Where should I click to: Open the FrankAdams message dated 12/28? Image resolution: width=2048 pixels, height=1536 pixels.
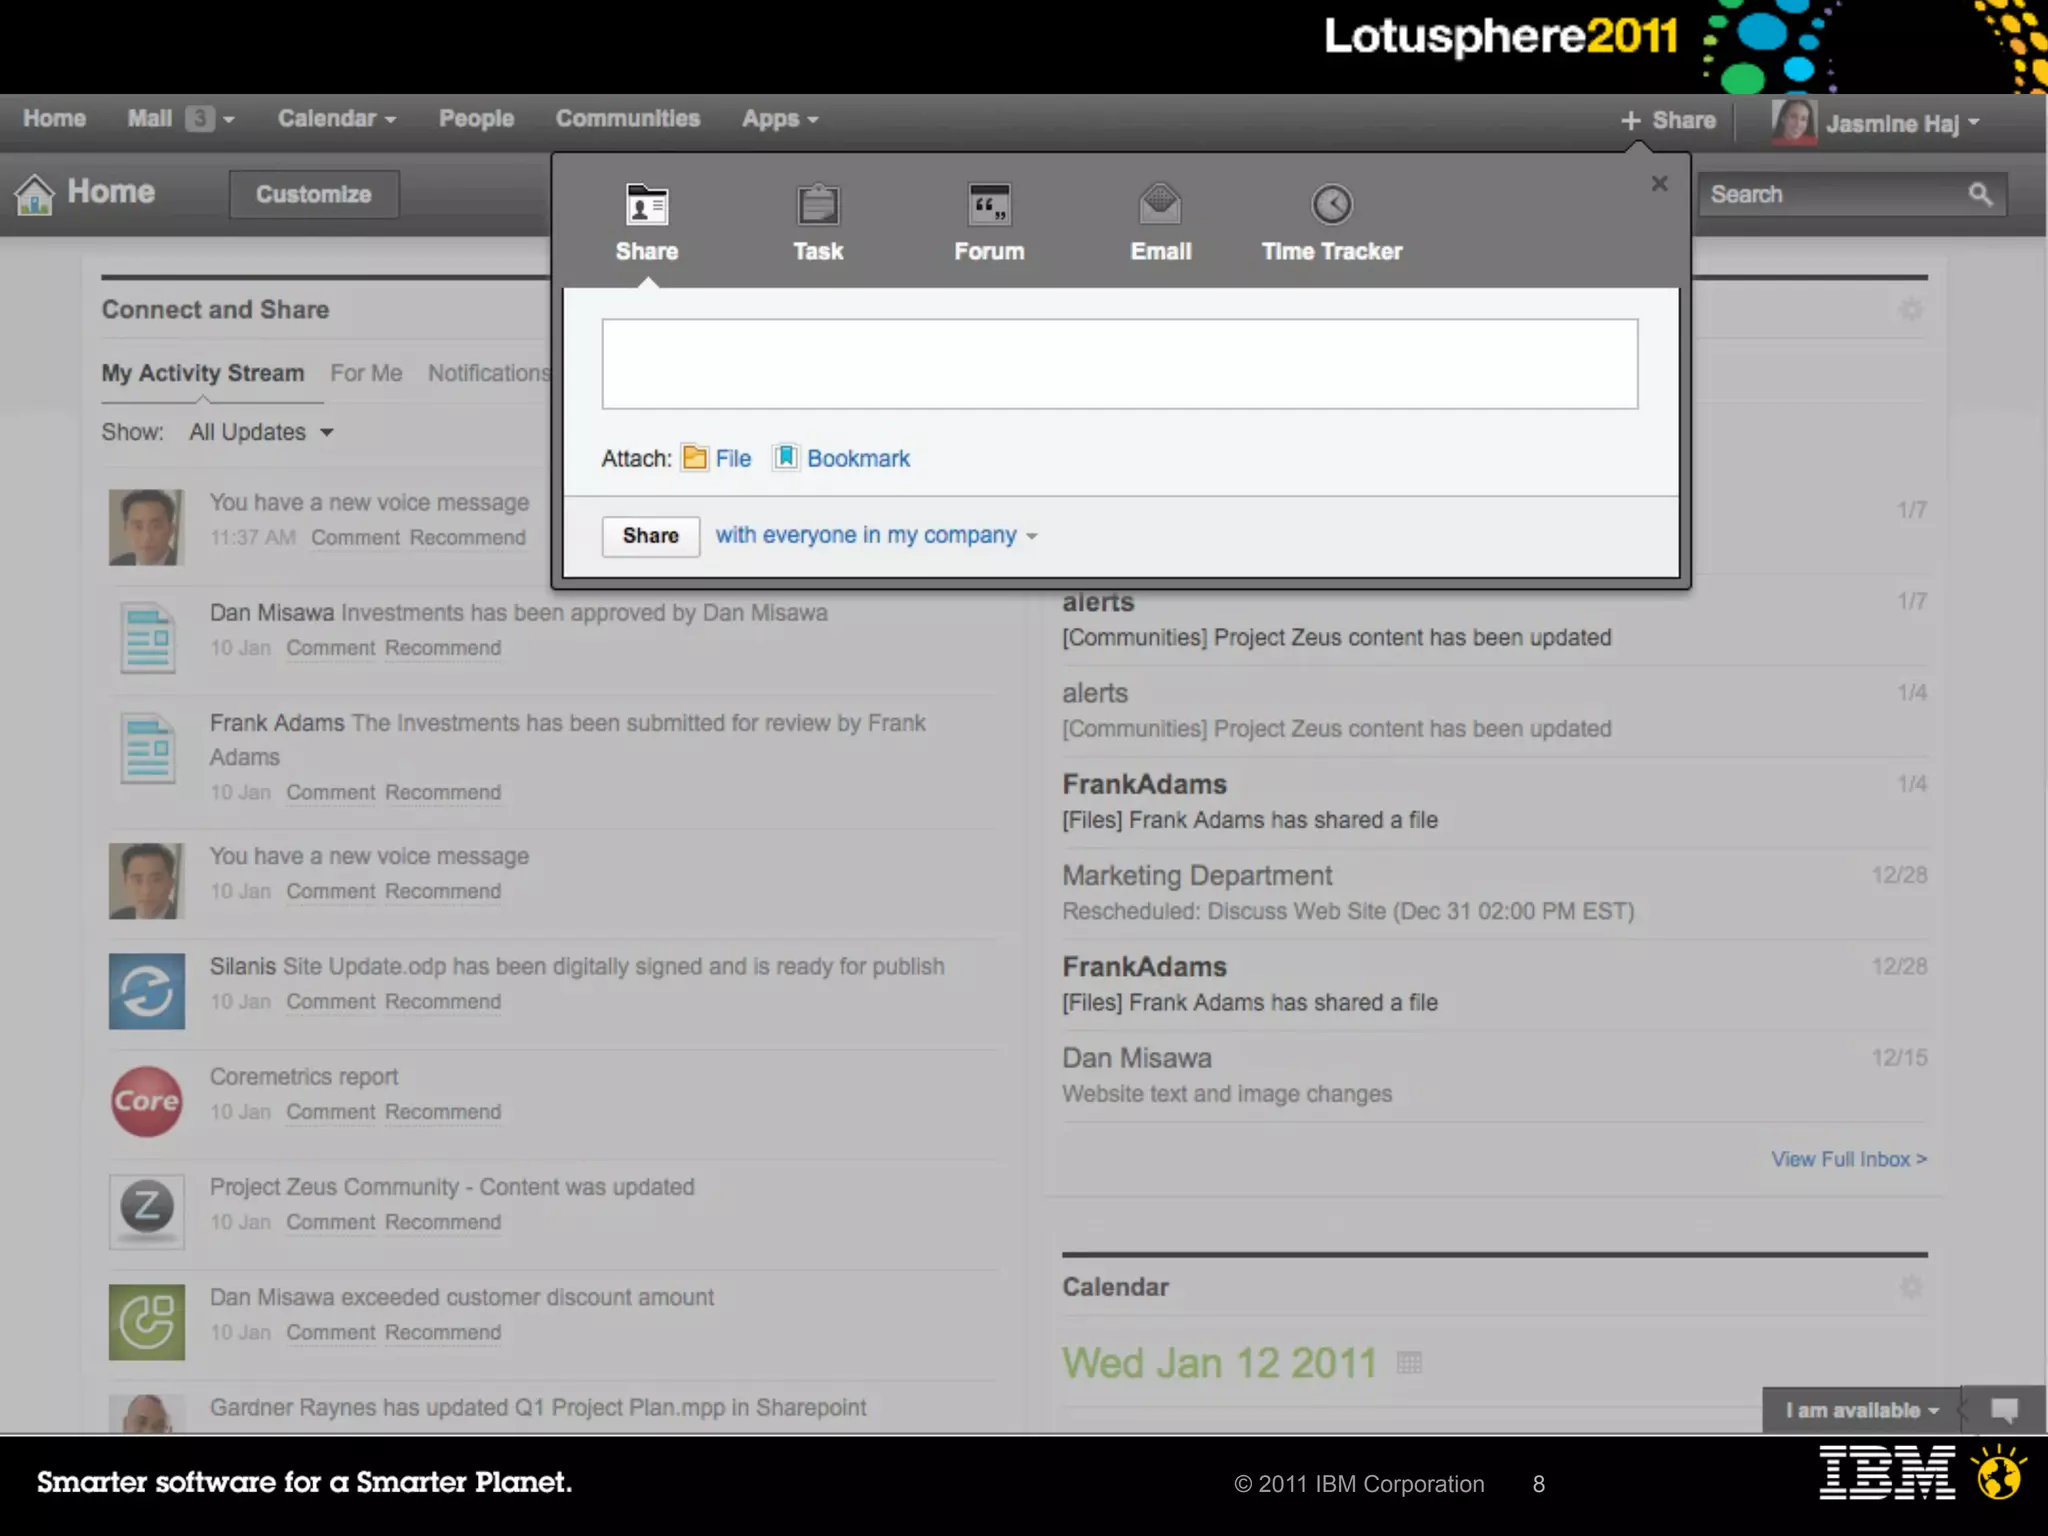coord(1494,984)
